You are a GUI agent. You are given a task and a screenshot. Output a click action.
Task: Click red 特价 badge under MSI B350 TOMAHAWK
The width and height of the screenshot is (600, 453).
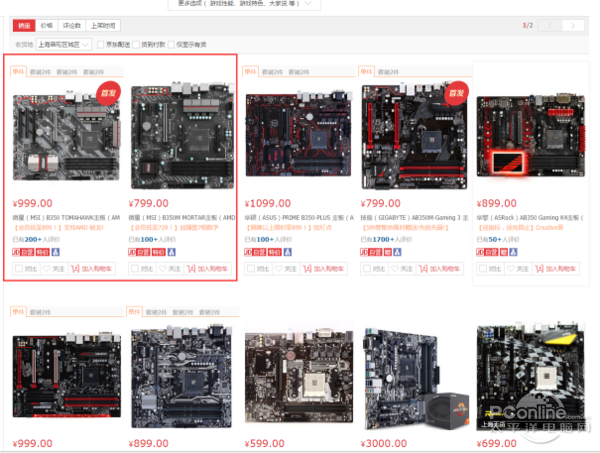[x=42, y=252]
